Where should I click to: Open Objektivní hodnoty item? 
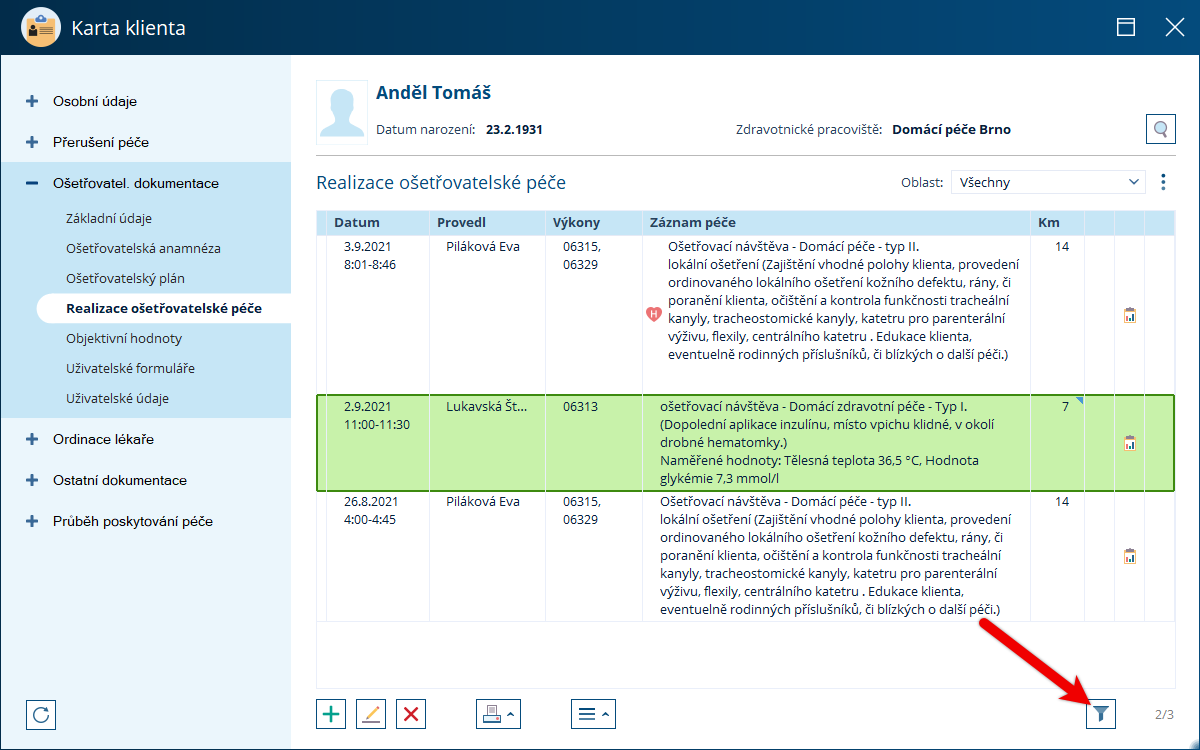[124, 338]
